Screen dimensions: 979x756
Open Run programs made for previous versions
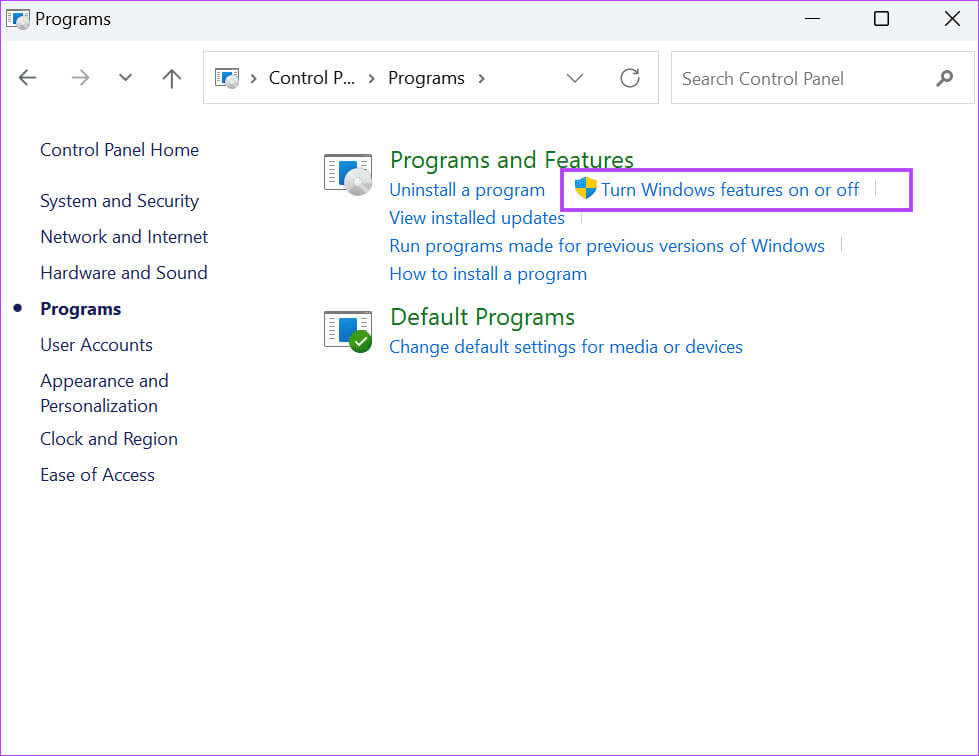point(607,246)
